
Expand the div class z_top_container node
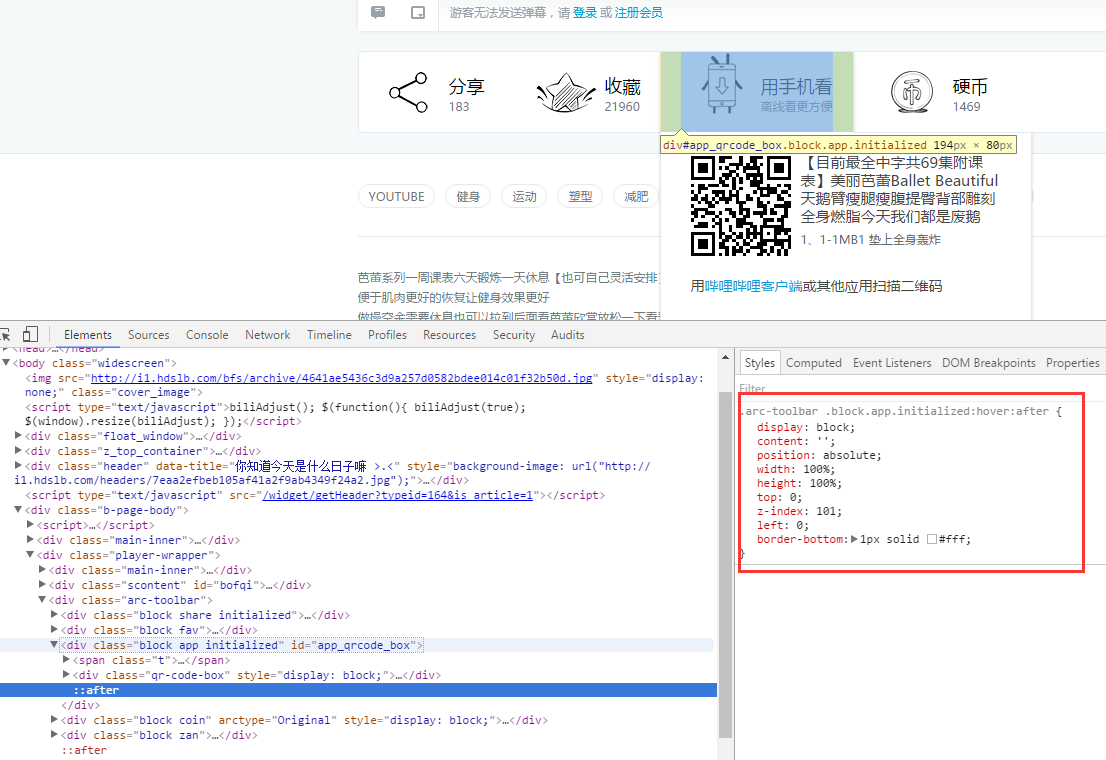coord(18,451)
